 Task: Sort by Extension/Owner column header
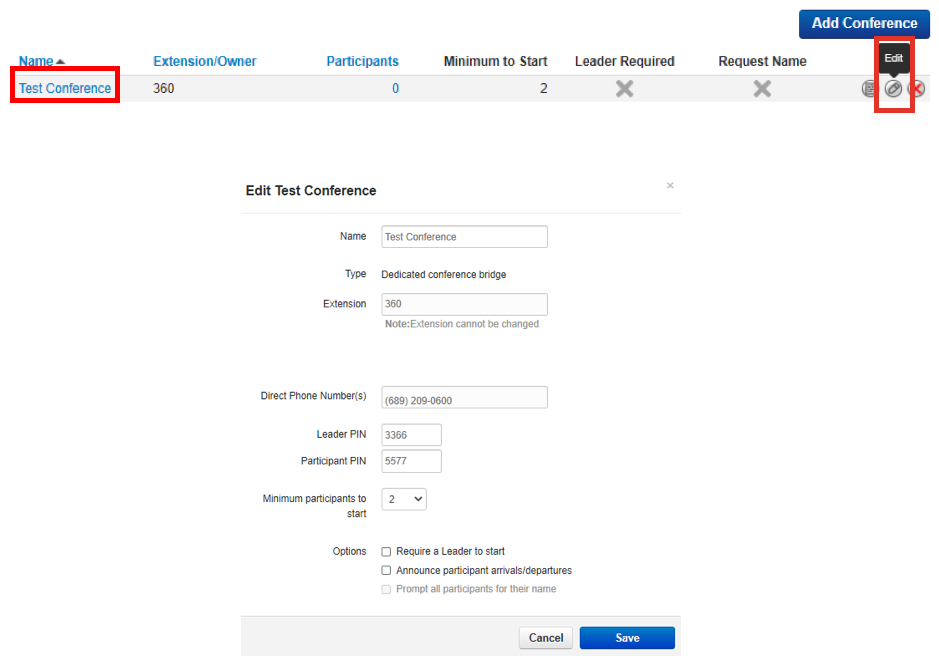tap(204, 61)
